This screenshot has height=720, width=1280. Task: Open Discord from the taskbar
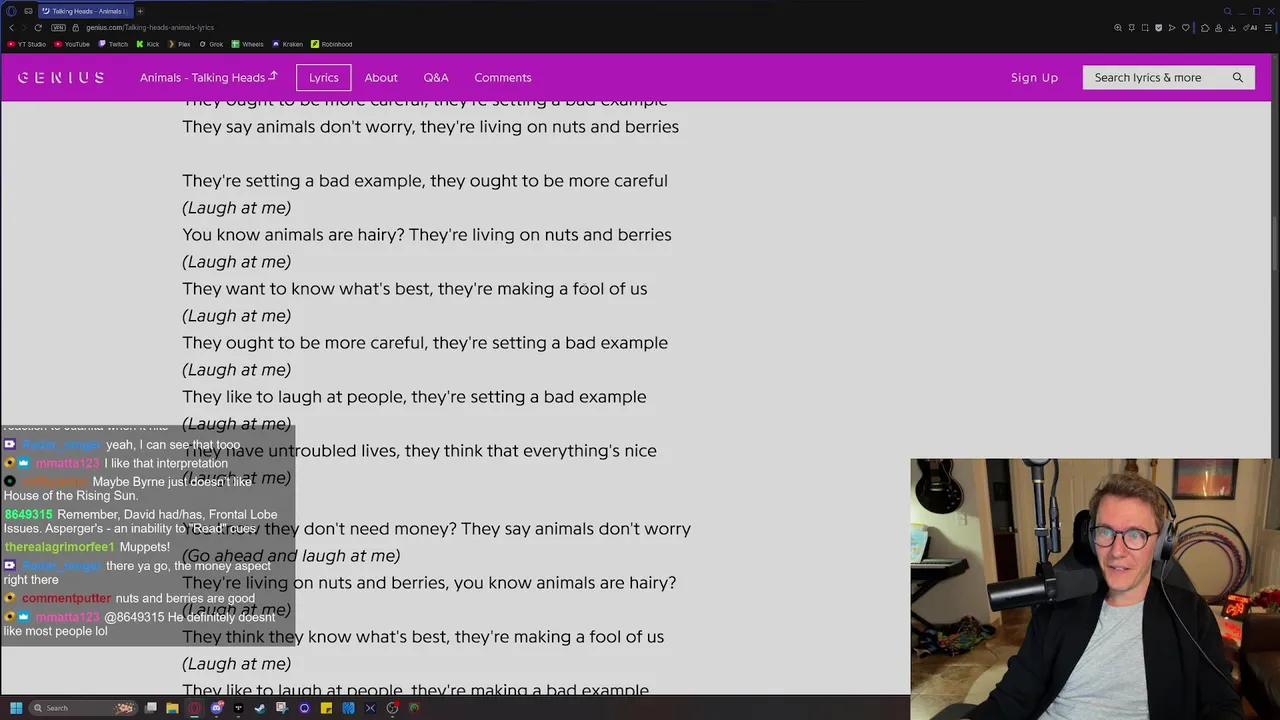click(217, 708)
